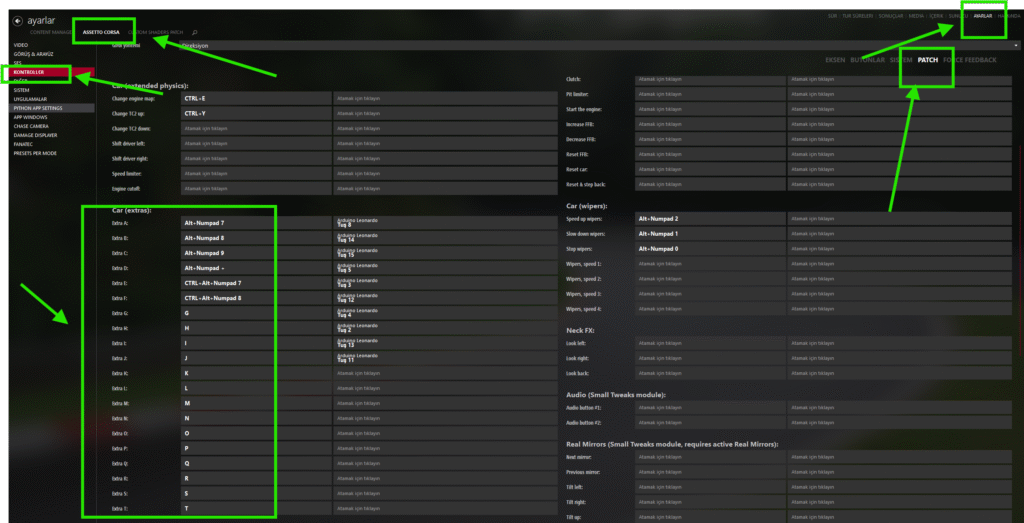Assign the empty slot beside CTRL+E engine map
The height and width of the screenshot is (523, 1024).
[445, 98]
